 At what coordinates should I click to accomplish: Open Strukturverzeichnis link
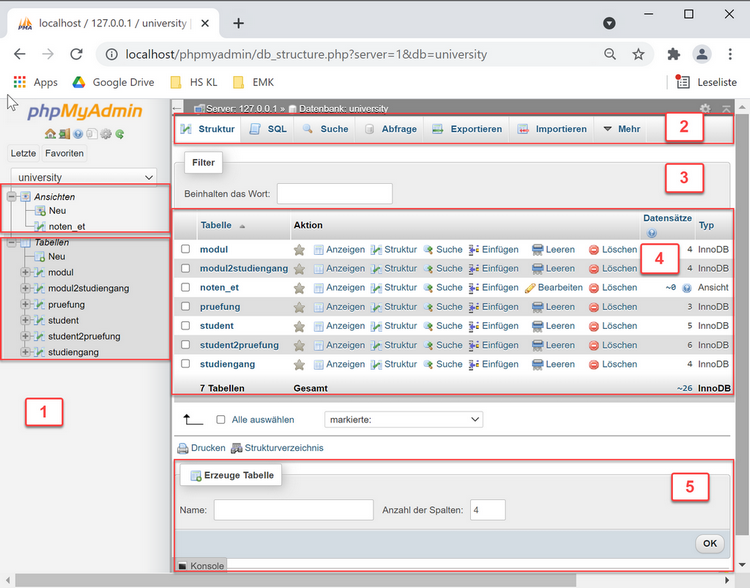coord(277,448)
